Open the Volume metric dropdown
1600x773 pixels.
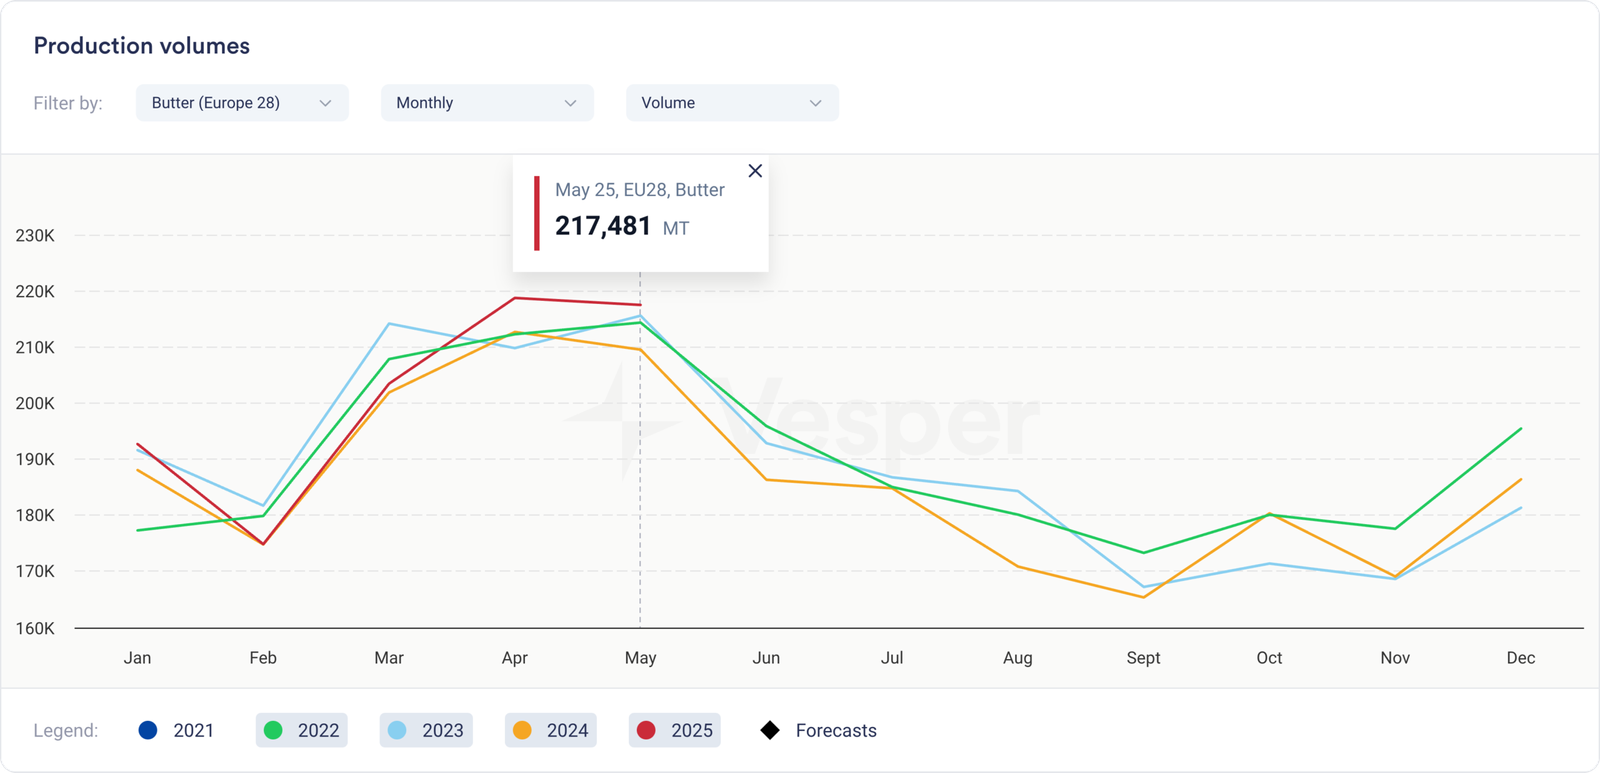coord(731,103)
